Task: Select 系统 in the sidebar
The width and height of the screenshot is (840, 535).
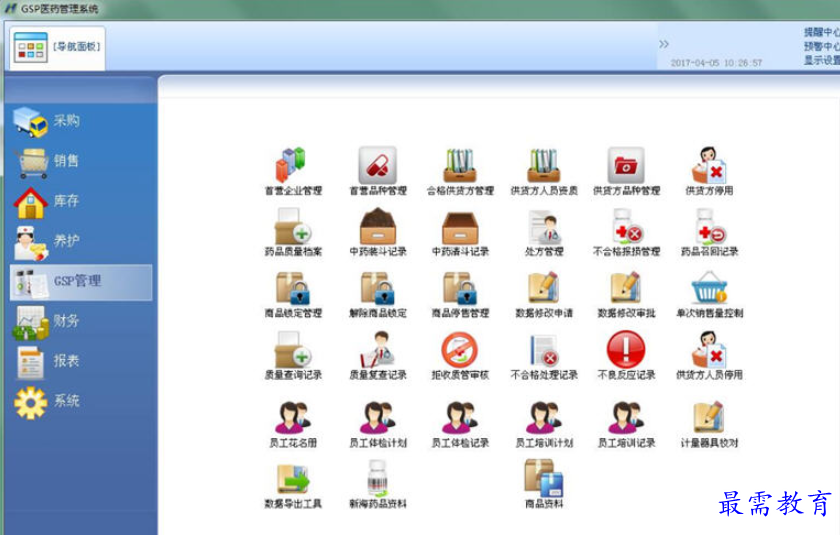Action: point(80,402)
